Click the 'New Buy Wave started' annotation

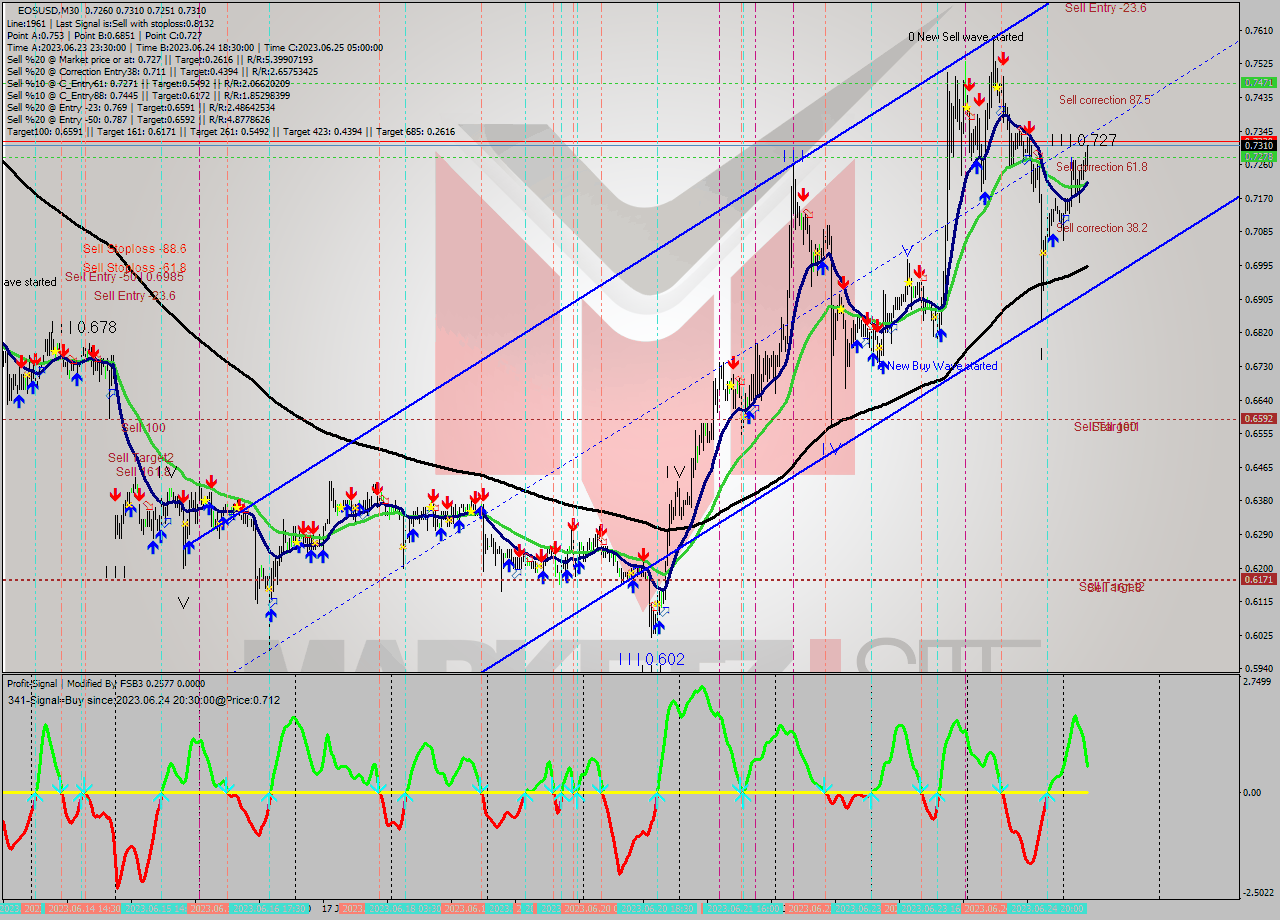943,366
